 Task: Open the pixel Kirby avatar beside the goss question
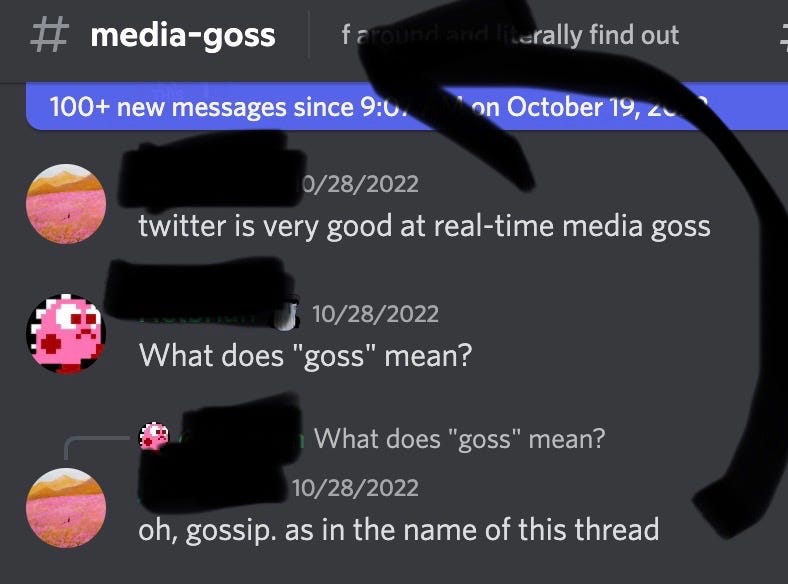pos(66,334)
